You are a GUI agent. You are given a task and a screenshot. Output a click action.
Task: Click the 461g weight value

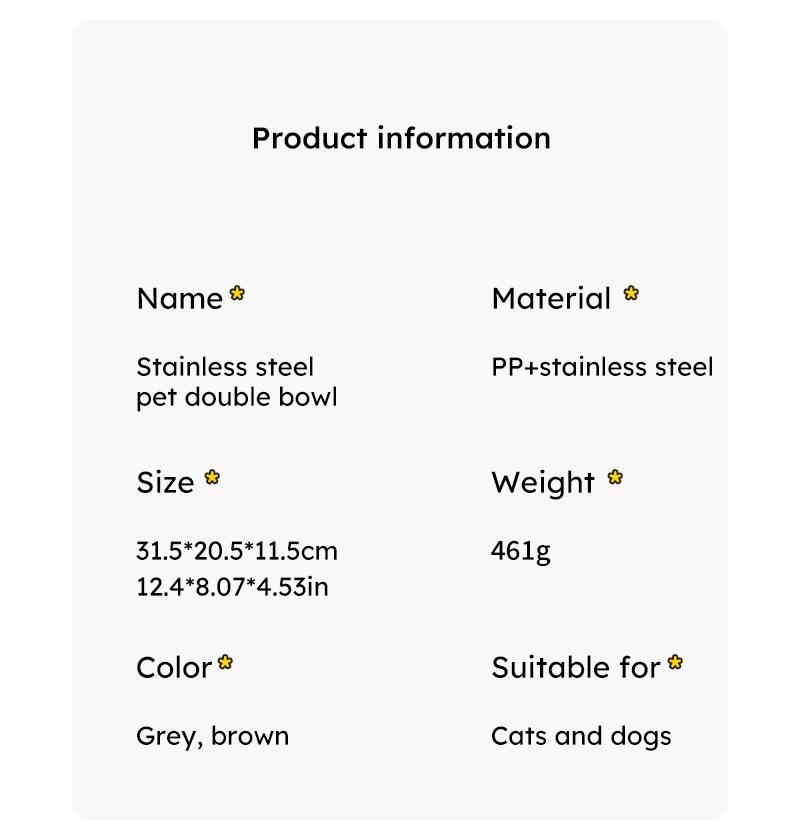pyautogui.click(x=520, y=551)
